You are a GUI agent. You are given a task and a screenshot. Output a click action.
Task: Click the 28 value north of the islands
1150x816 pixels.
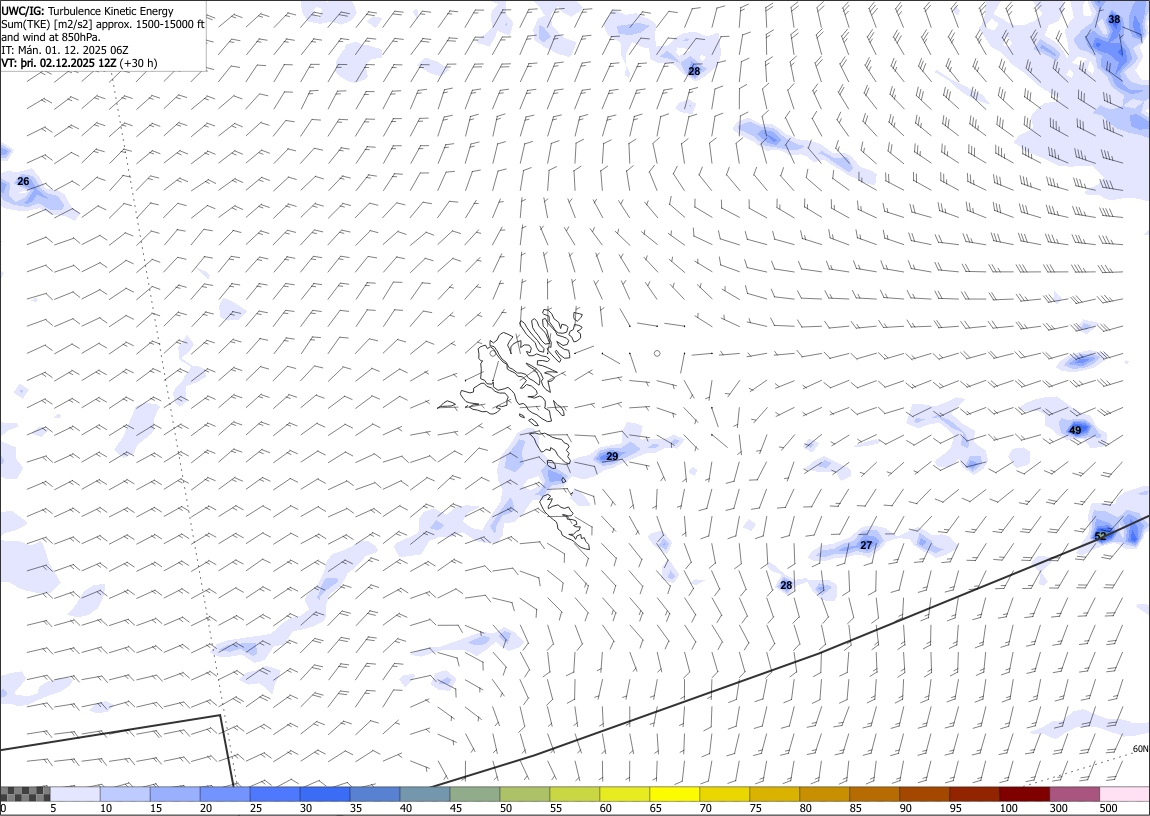pos(694,71)
